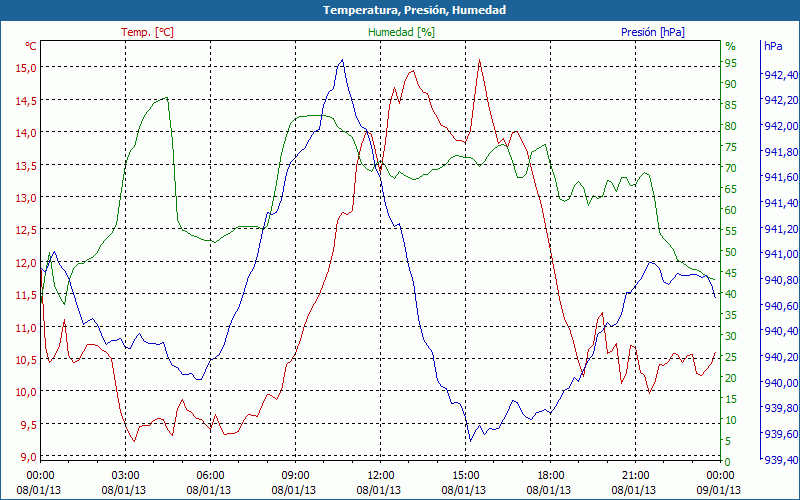
Task: Click '12,0' on the temperature axis
Action: click(27, 263)
